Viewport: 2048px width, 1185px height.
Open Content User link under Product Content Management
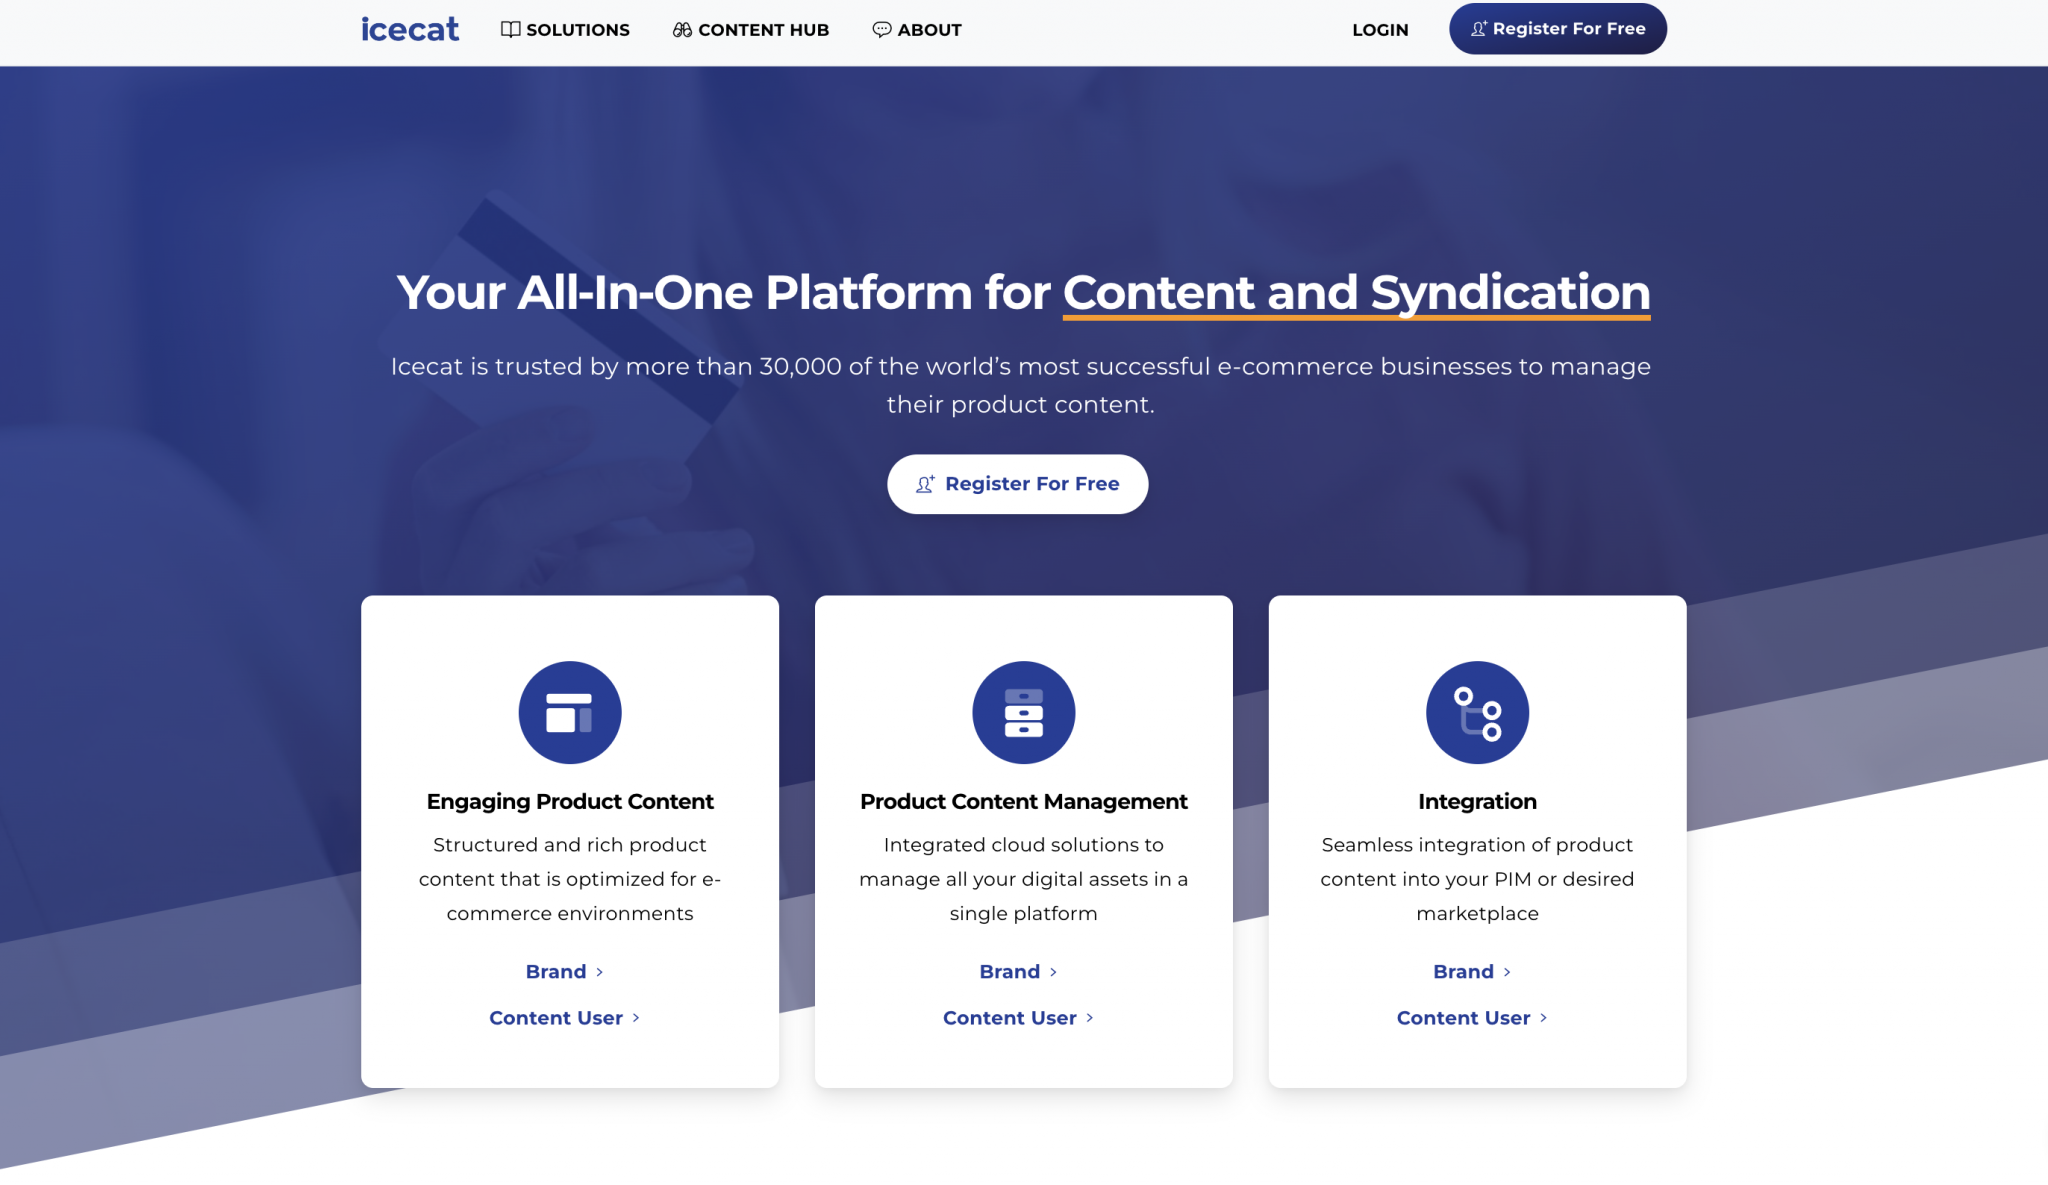pyautogui.click(x=1019, y=1018)
